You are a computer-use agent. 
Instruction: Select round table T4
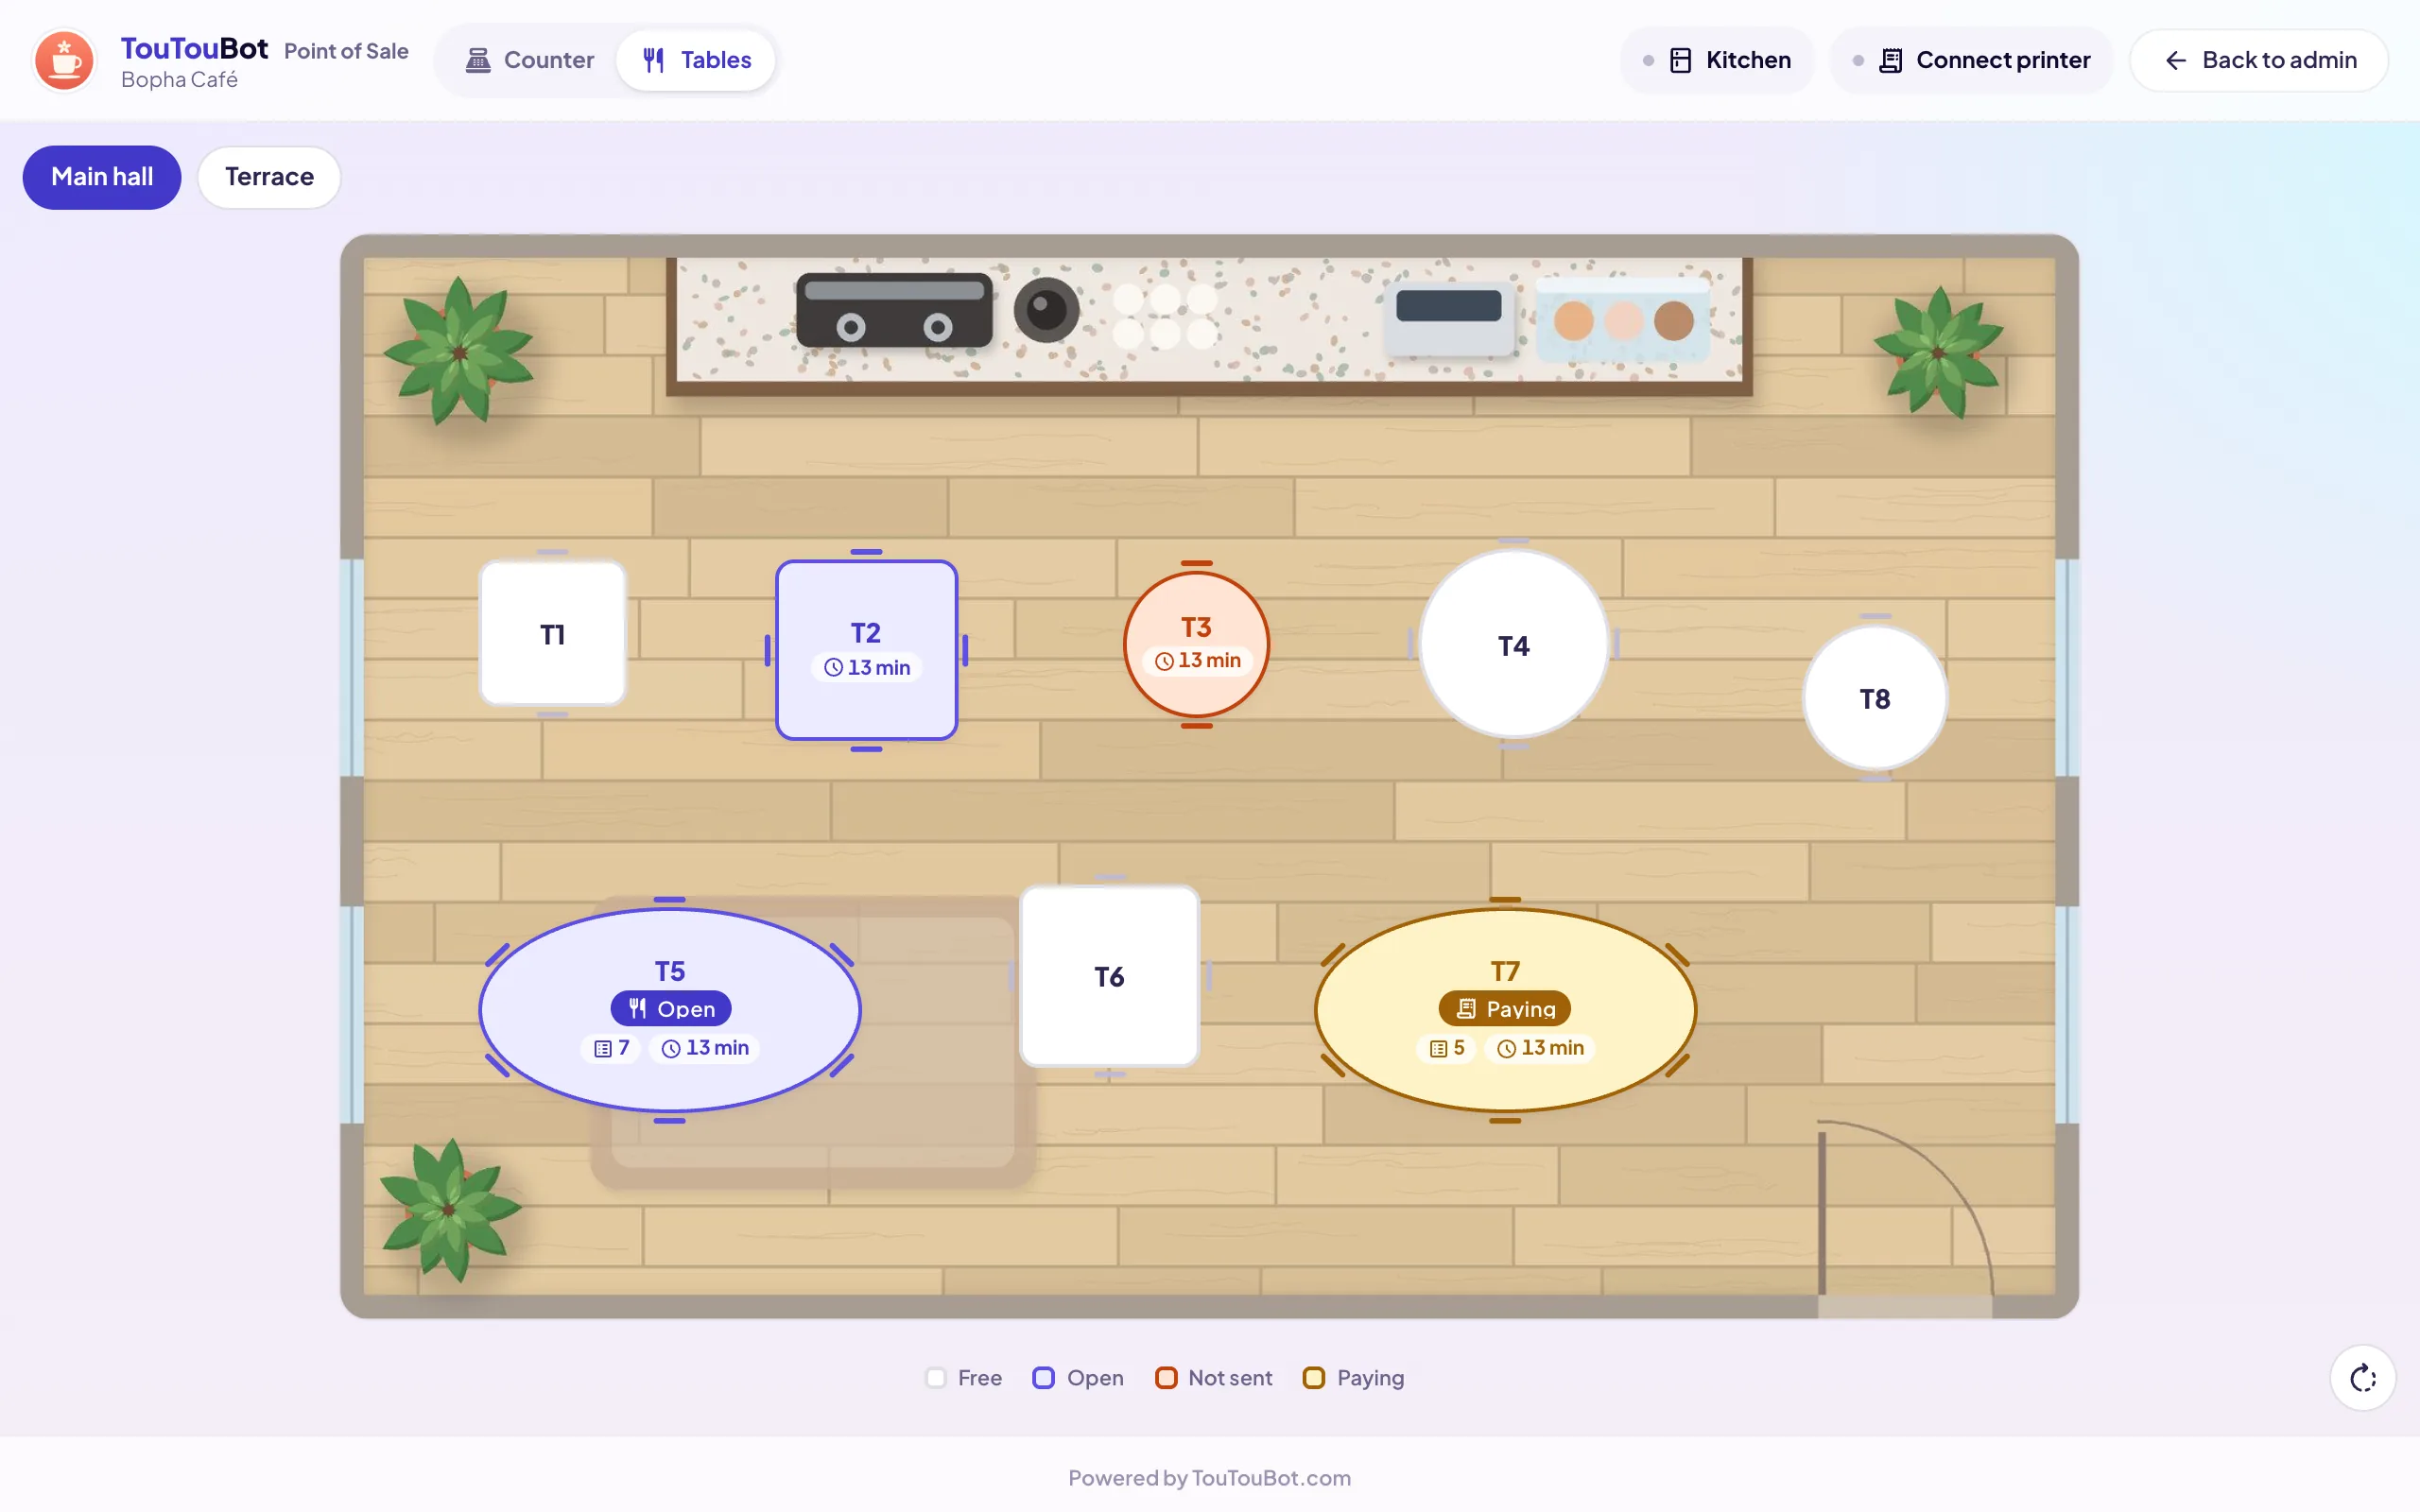pos(1514,645)
